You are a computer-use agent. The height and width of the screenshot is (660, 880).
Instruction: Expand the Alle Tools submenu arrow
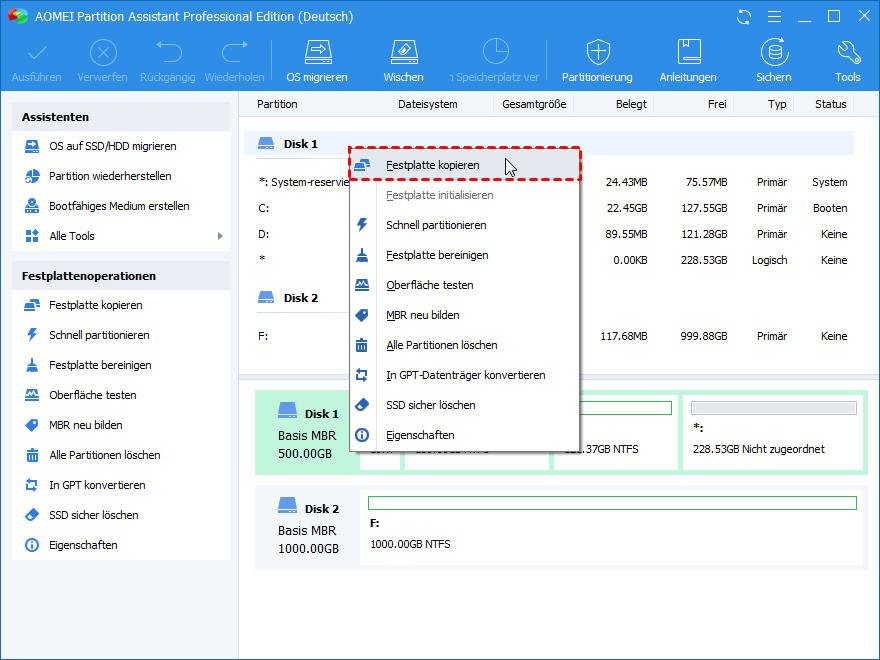(220, 236)
